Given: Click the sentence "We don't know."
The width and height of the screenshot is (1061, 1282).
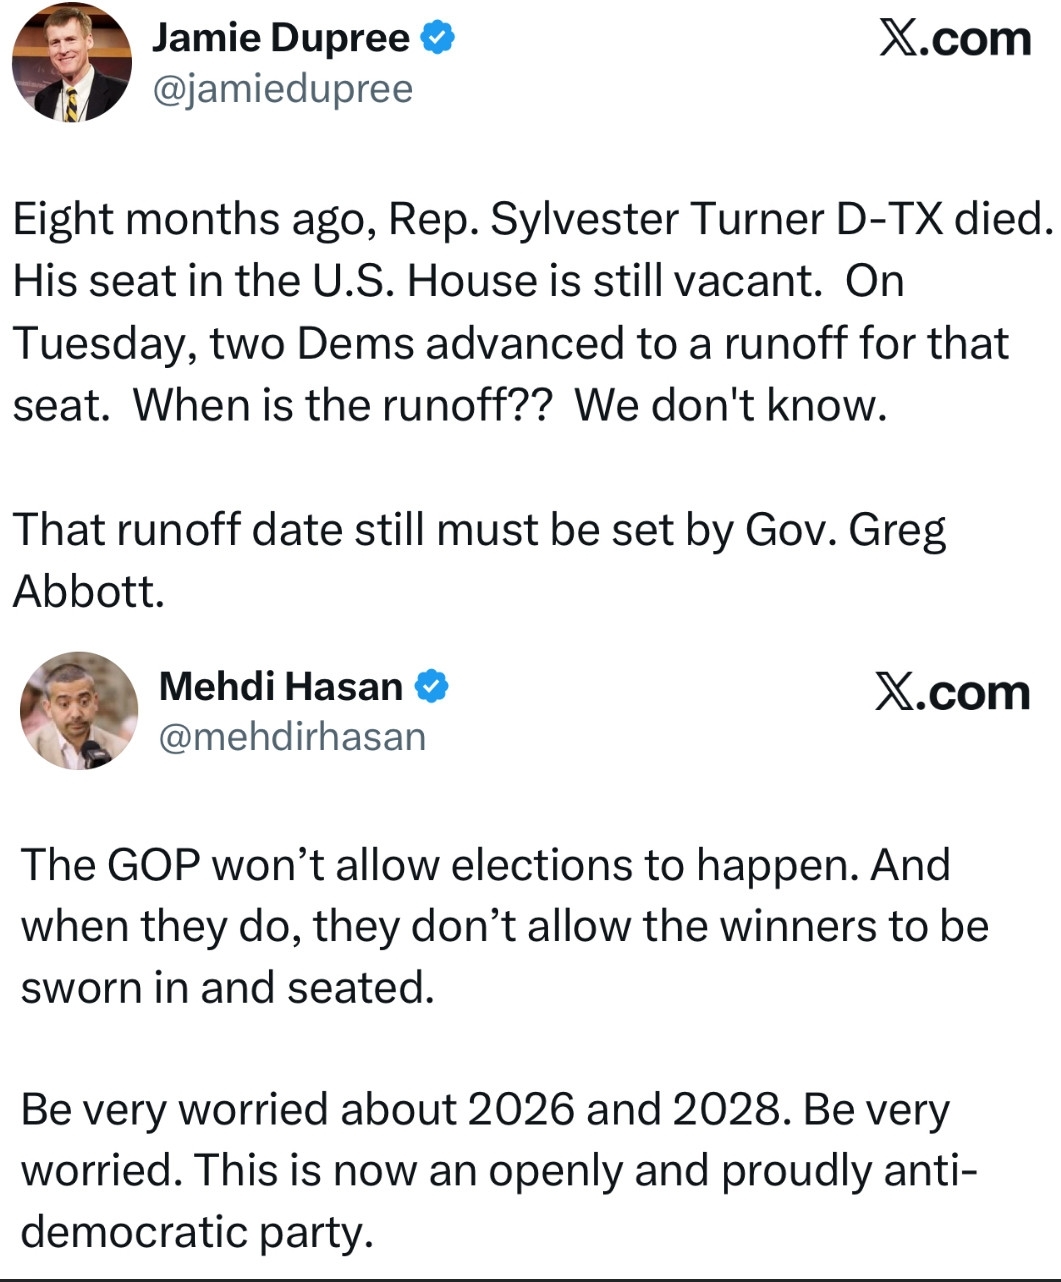Looking at the screenshot, I should [x=731, y=405].
